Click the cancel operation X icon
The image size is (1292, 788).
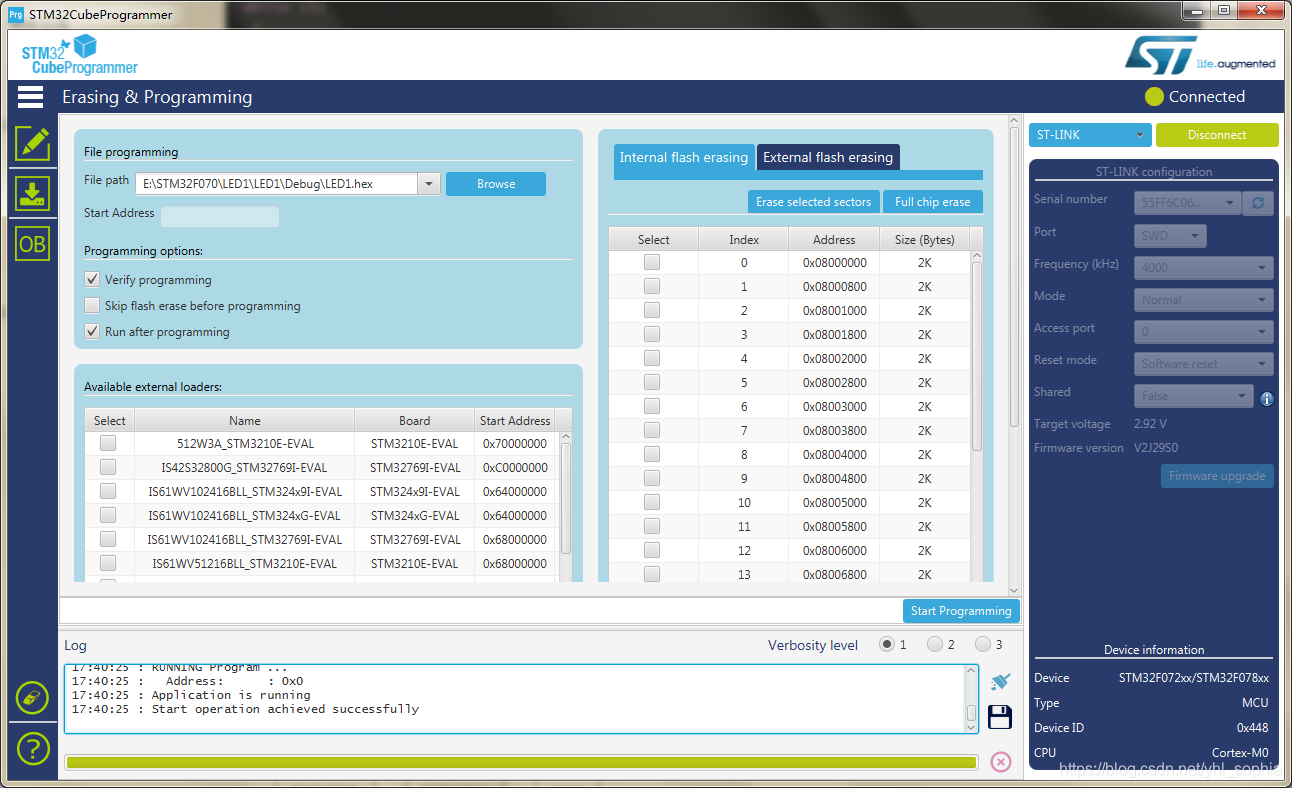pyautogui.click(x=1001, y=762)
